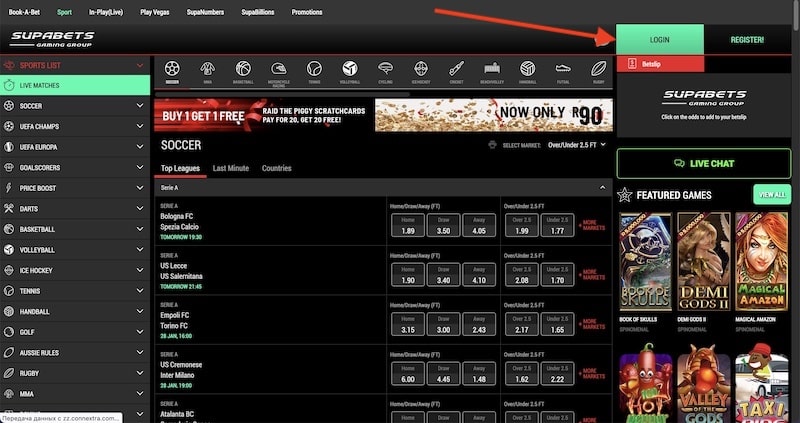Viewport: 800px width, 423px height.
Task: Click the Aussie Rules ball icon in sidebar
Action: coord(9,353)
